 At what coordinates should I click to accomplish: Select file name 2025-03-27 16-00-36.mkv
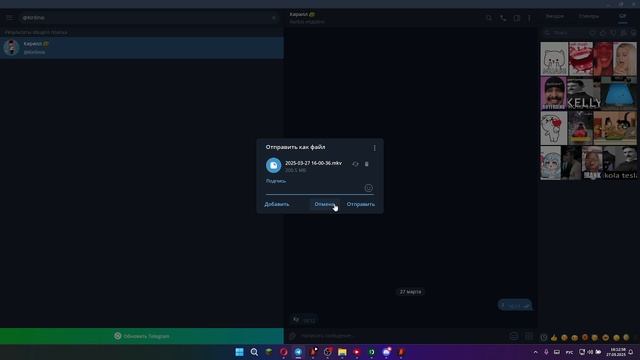(313, 163)
